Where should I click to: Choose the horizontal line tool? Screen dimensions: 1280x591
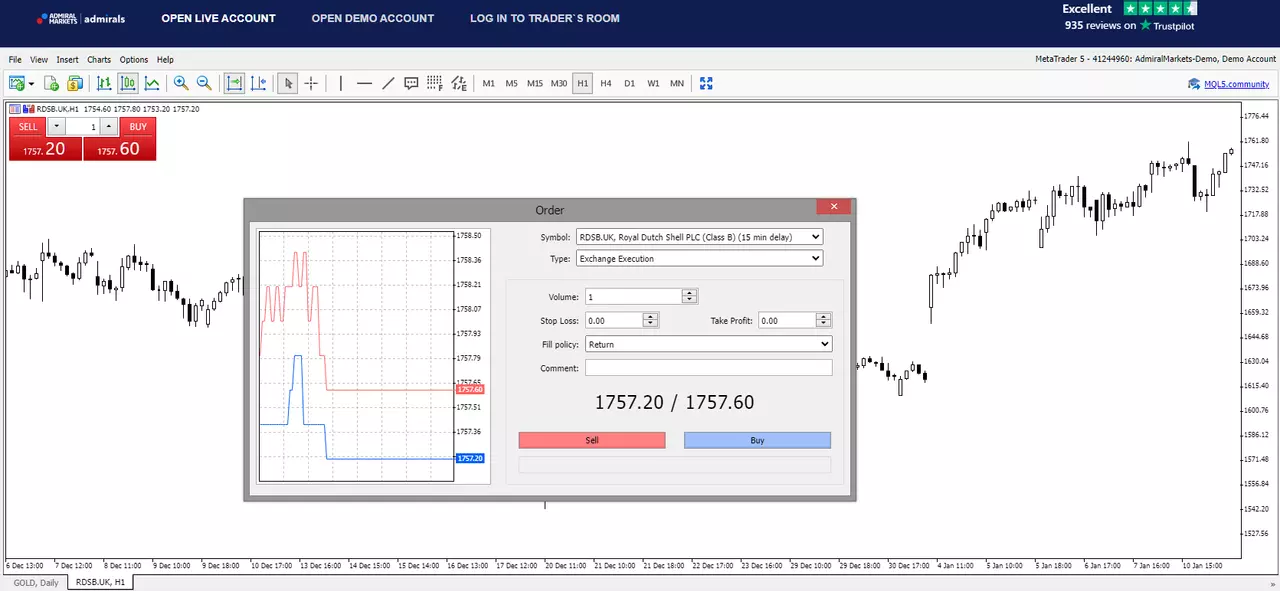tap(364, 84)
